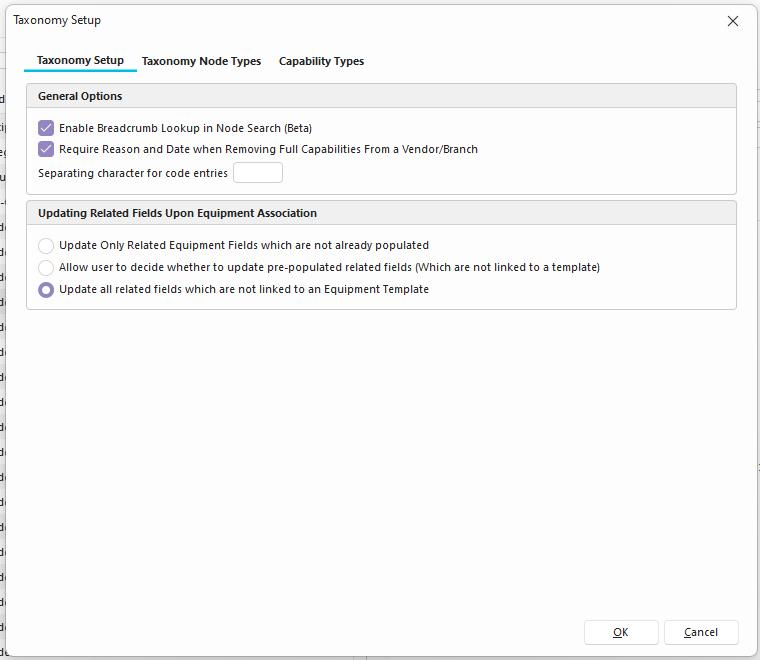Disable Enable Breadcrumb Lookup checkbox
The height and width of the screenshot is (660, 760).
coord(46,128)
